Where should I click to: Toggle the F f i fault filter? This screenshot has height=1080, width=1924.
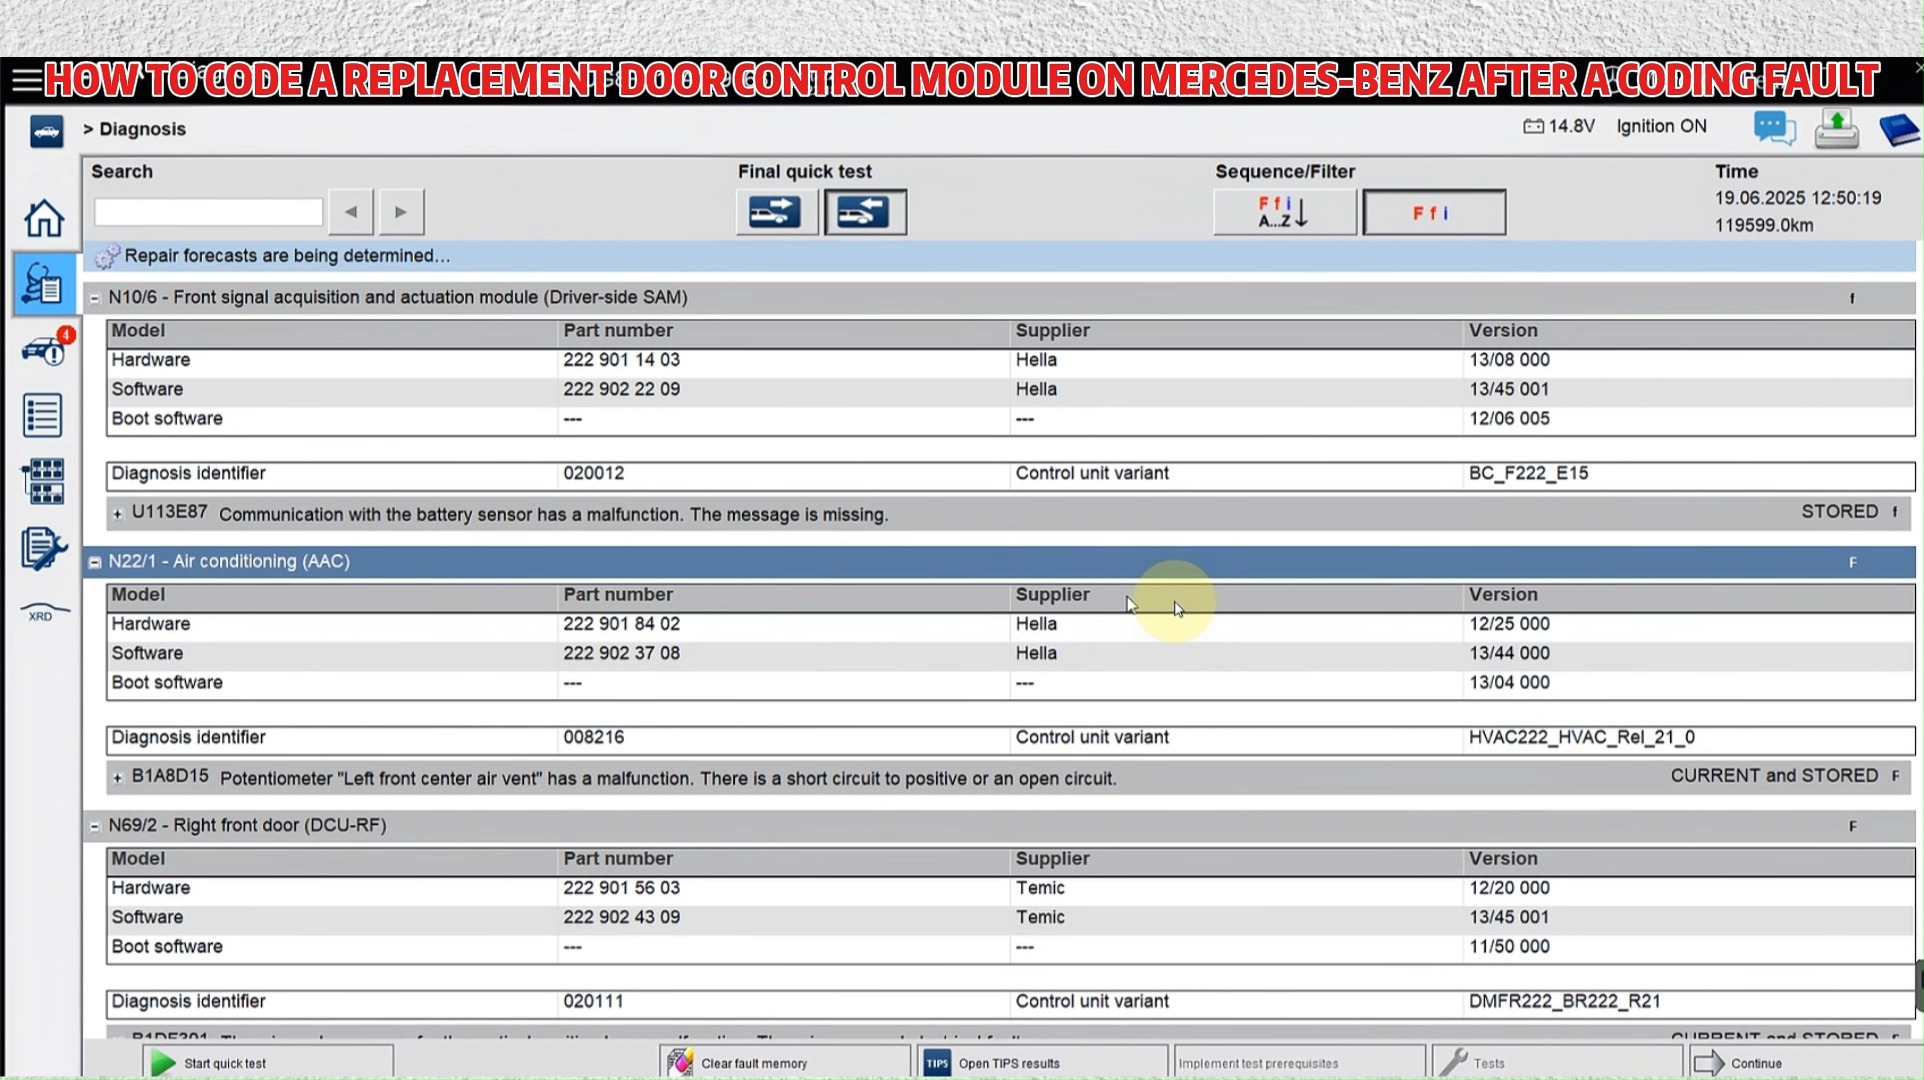(1434, 212)
